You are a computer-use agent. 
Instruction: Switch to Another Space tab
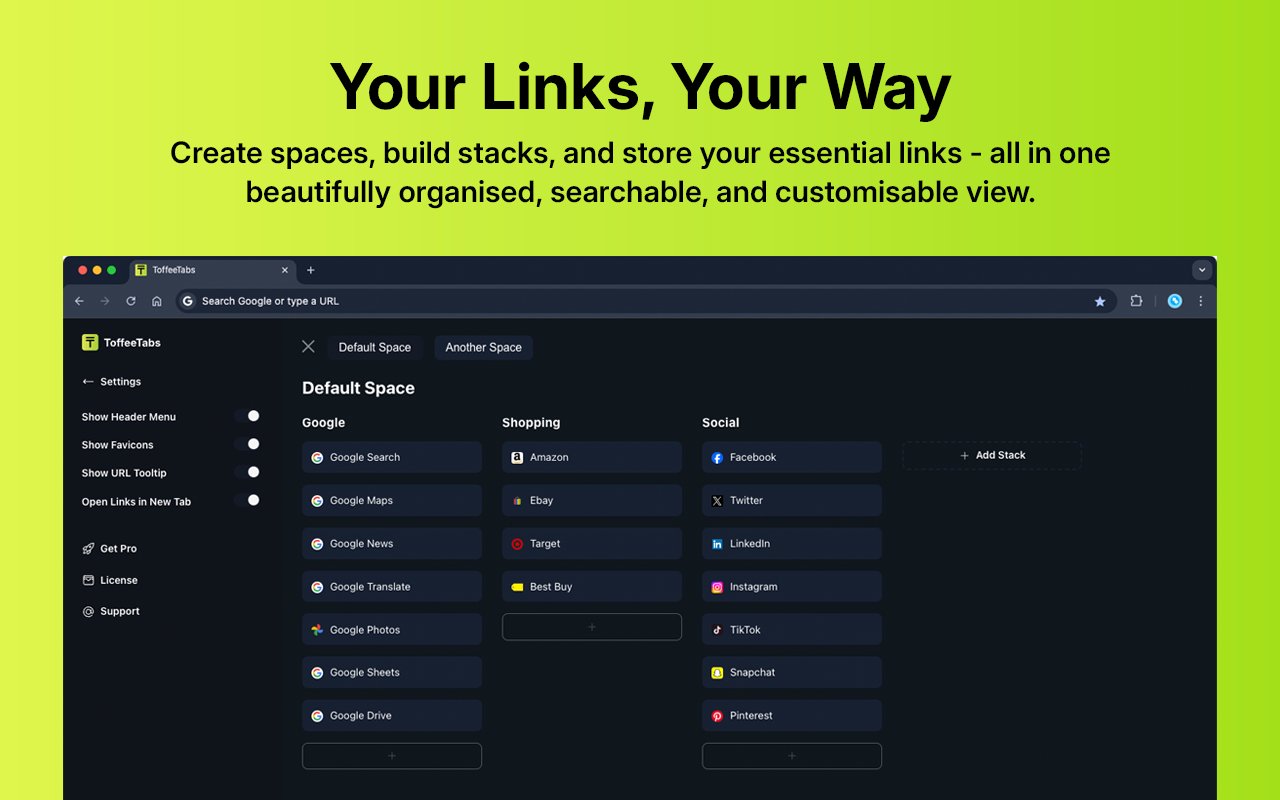click(484, 347)
